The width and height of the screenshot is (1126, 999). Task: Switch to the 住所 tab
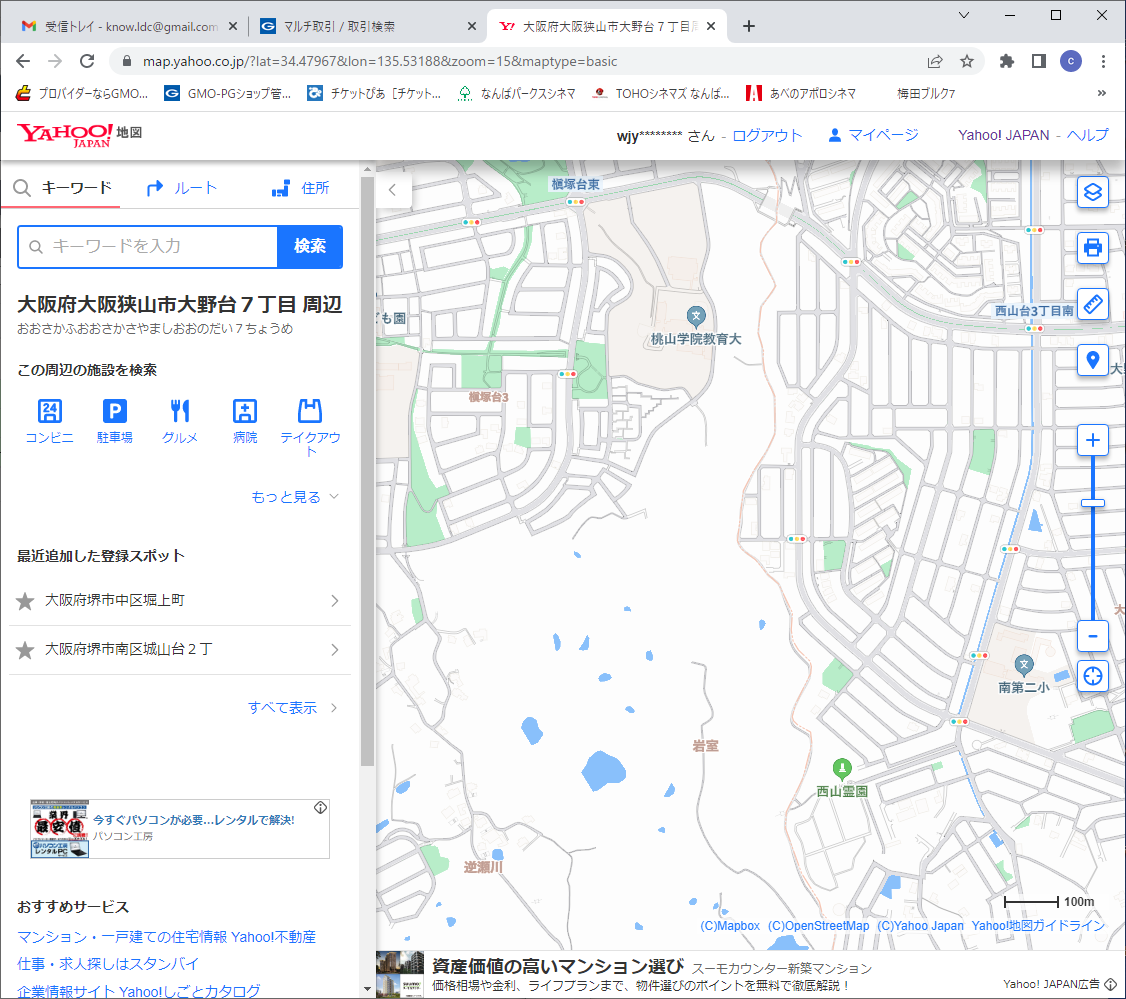point(300,188)
